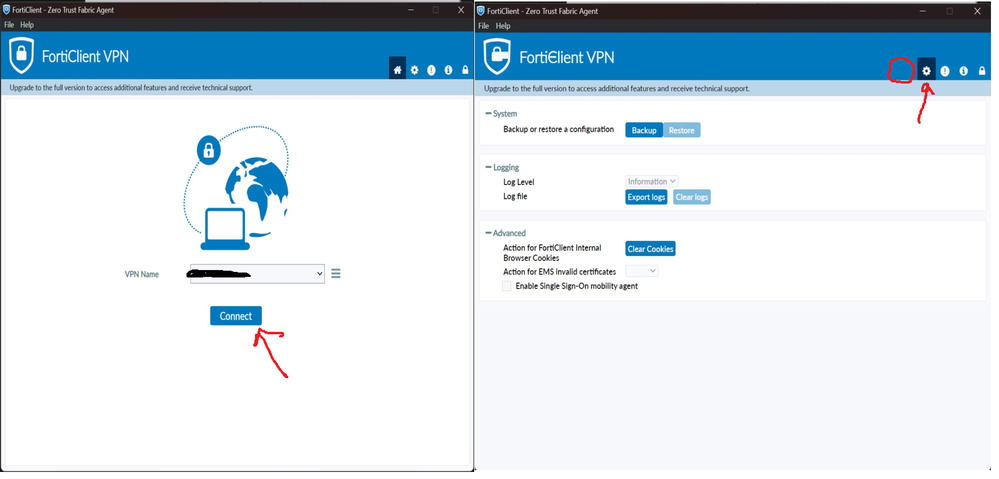Screen dimensions: 999x479
Task: Click the home icon in left FortiClient window
Action: point(398,70)
